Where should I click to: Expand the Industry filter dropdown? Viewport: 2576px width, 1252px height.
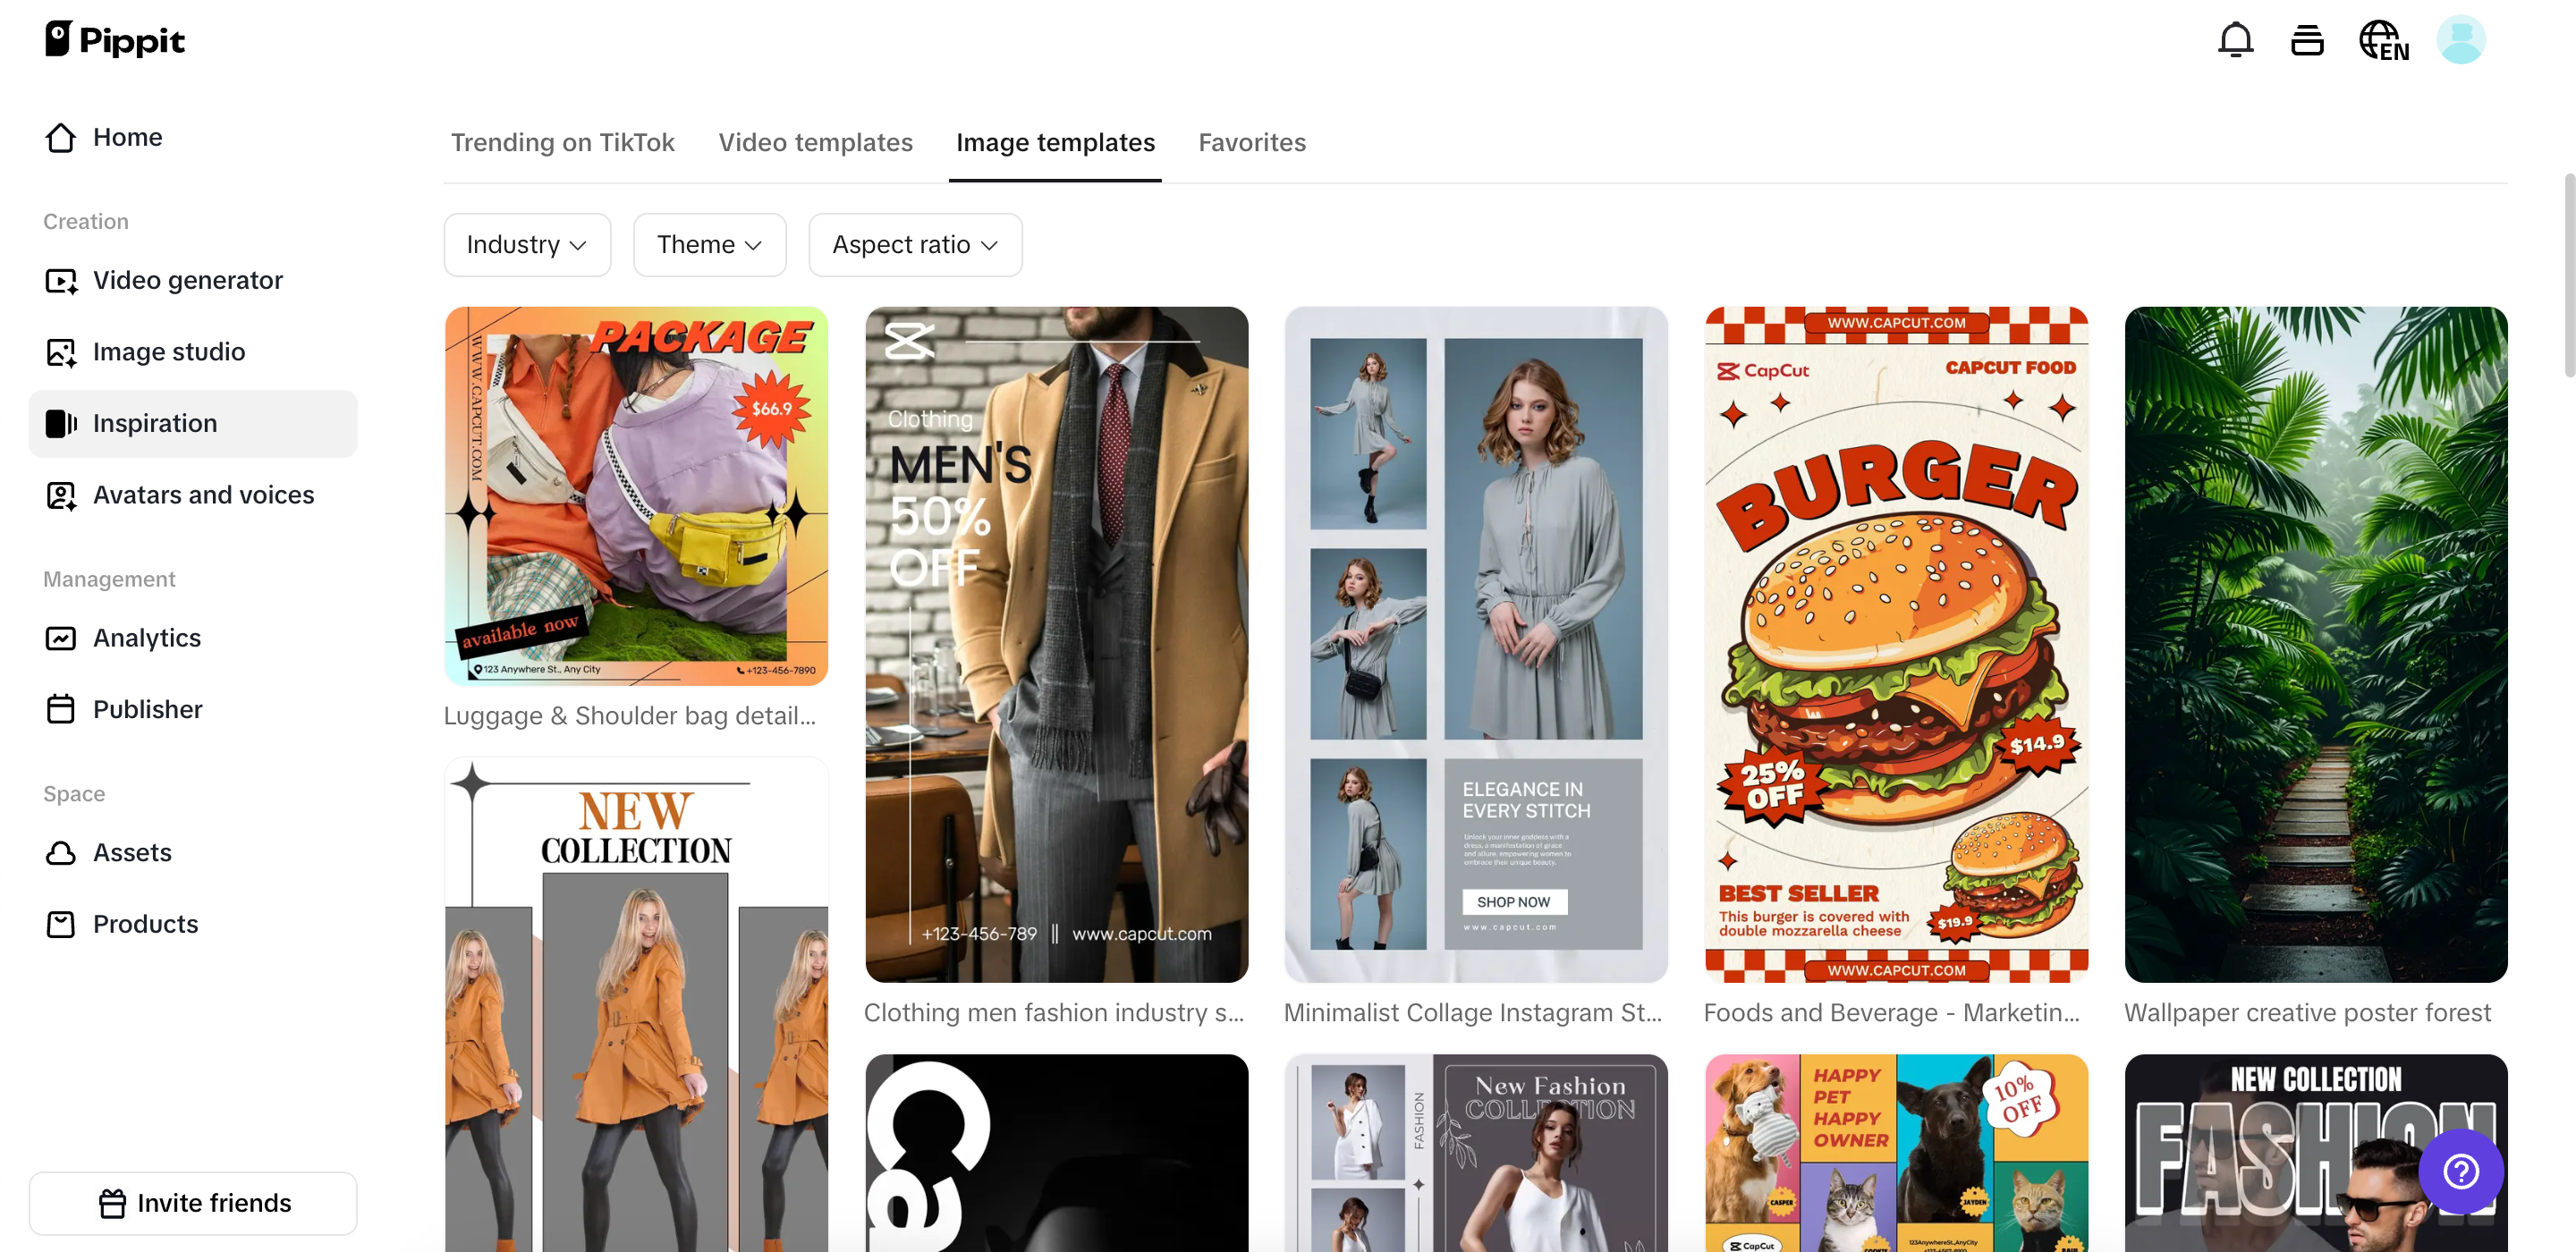point(527,245)
